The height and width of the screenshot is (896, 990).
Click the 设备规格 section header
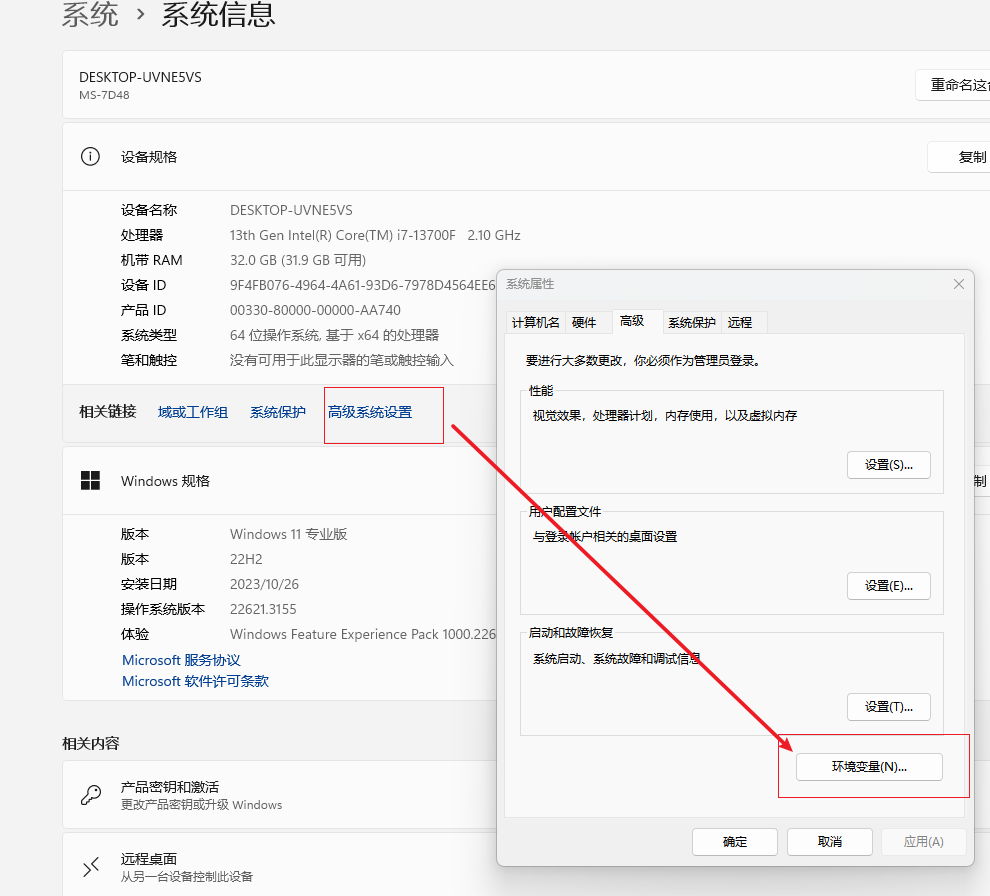click(x=526, y=157)
